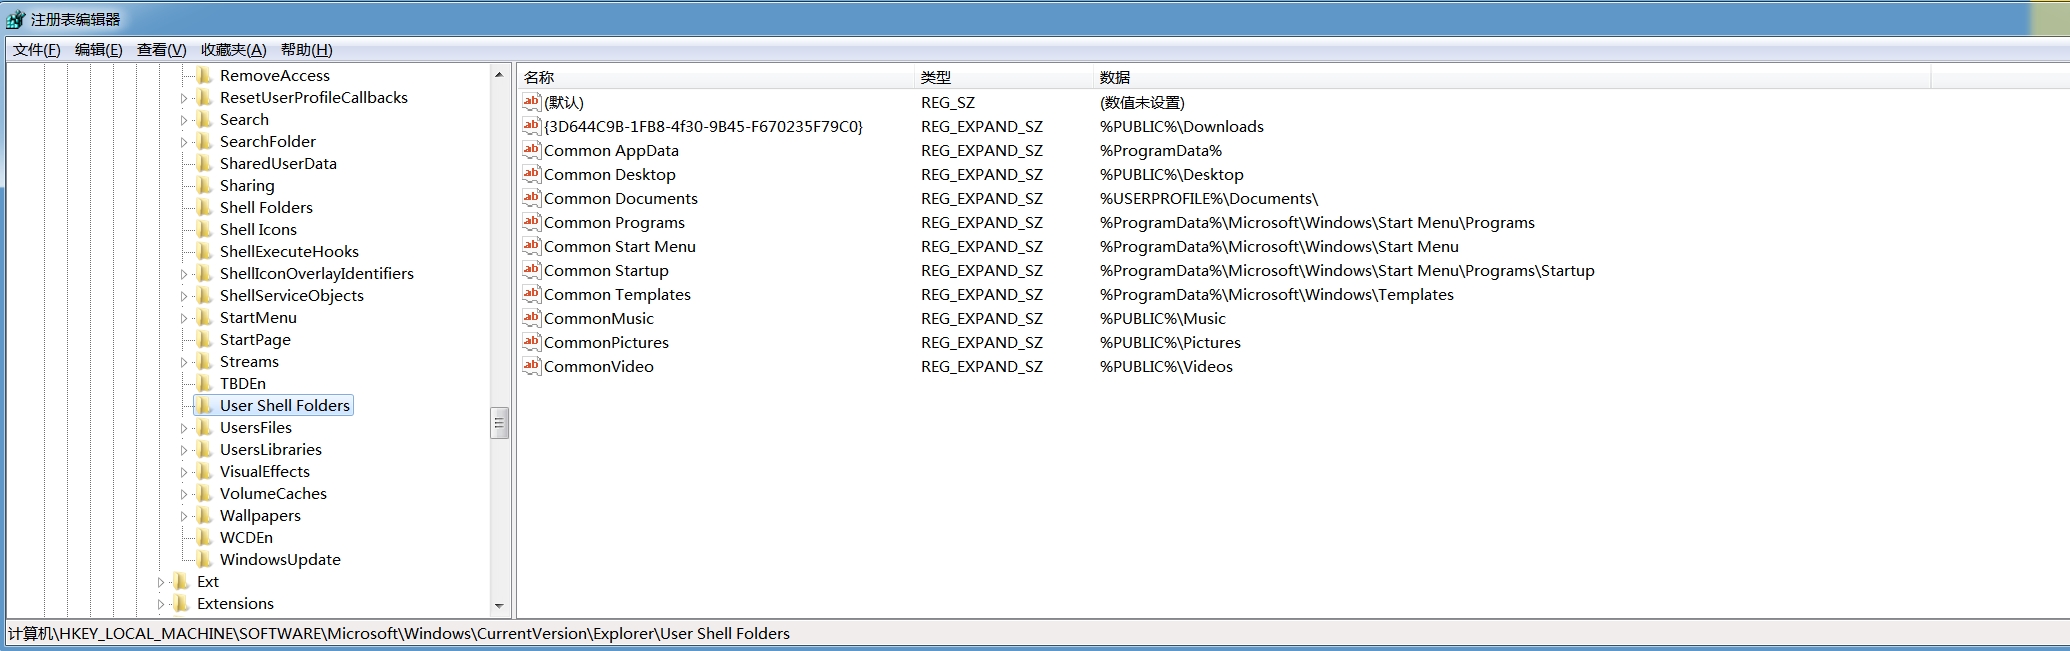This screenshot has height=651, width=2070.
Task: Click the data cell %PUBLIC%\Downloads
Action: pyautogui.click(x=1182, y=126)
